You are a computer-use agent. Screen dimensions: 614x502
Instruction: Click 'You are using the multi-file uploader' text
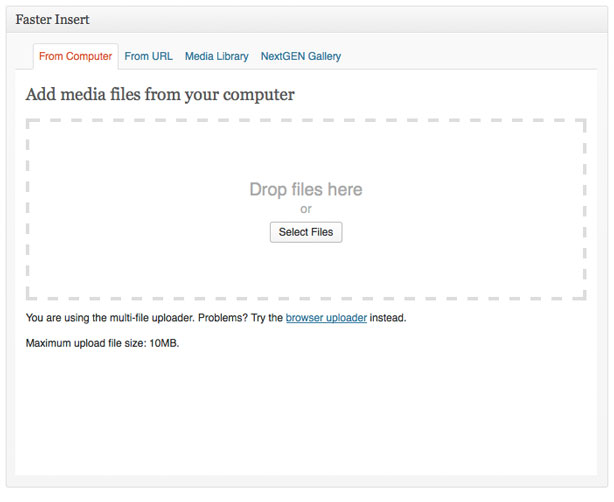coord(110,318)
